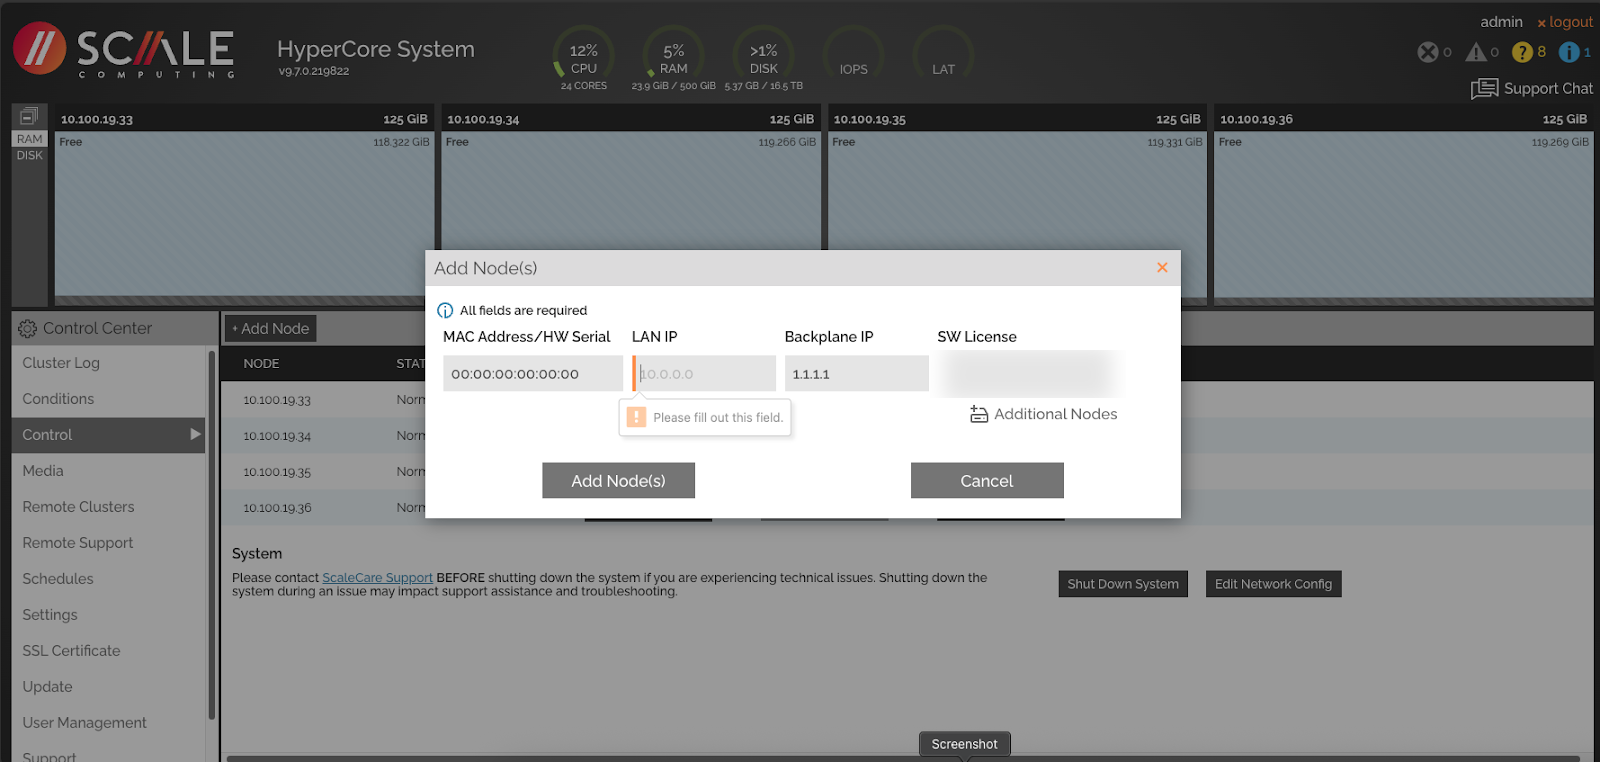Log out of the admin session

[x=1565, y=22]
